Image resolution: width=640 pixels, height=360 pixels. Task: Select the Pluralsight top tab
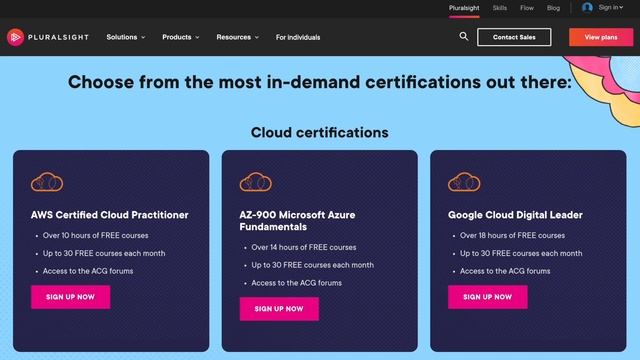[464, 8]
